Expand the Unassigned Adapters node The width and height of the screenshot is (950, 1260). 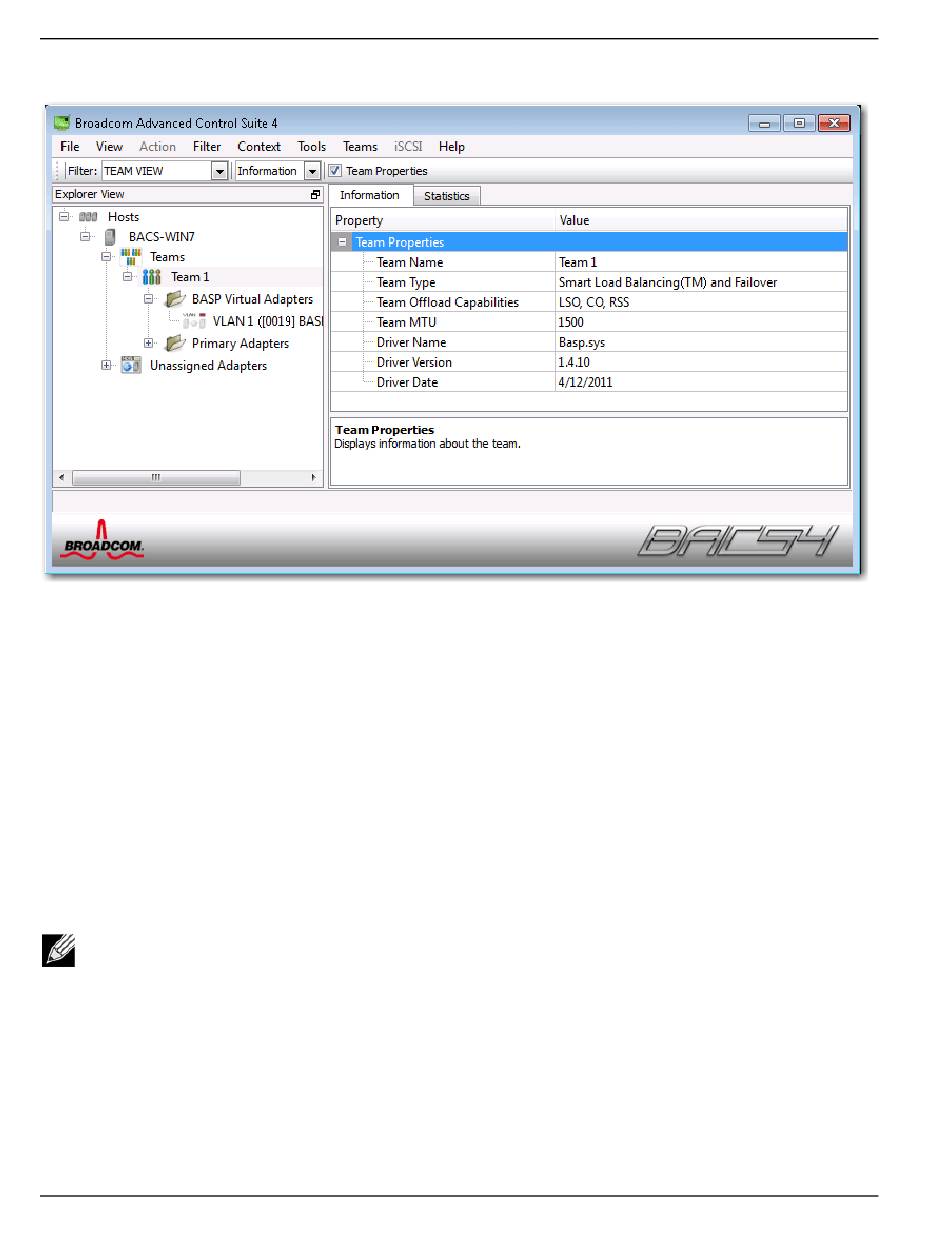click(x=106, y=365)
